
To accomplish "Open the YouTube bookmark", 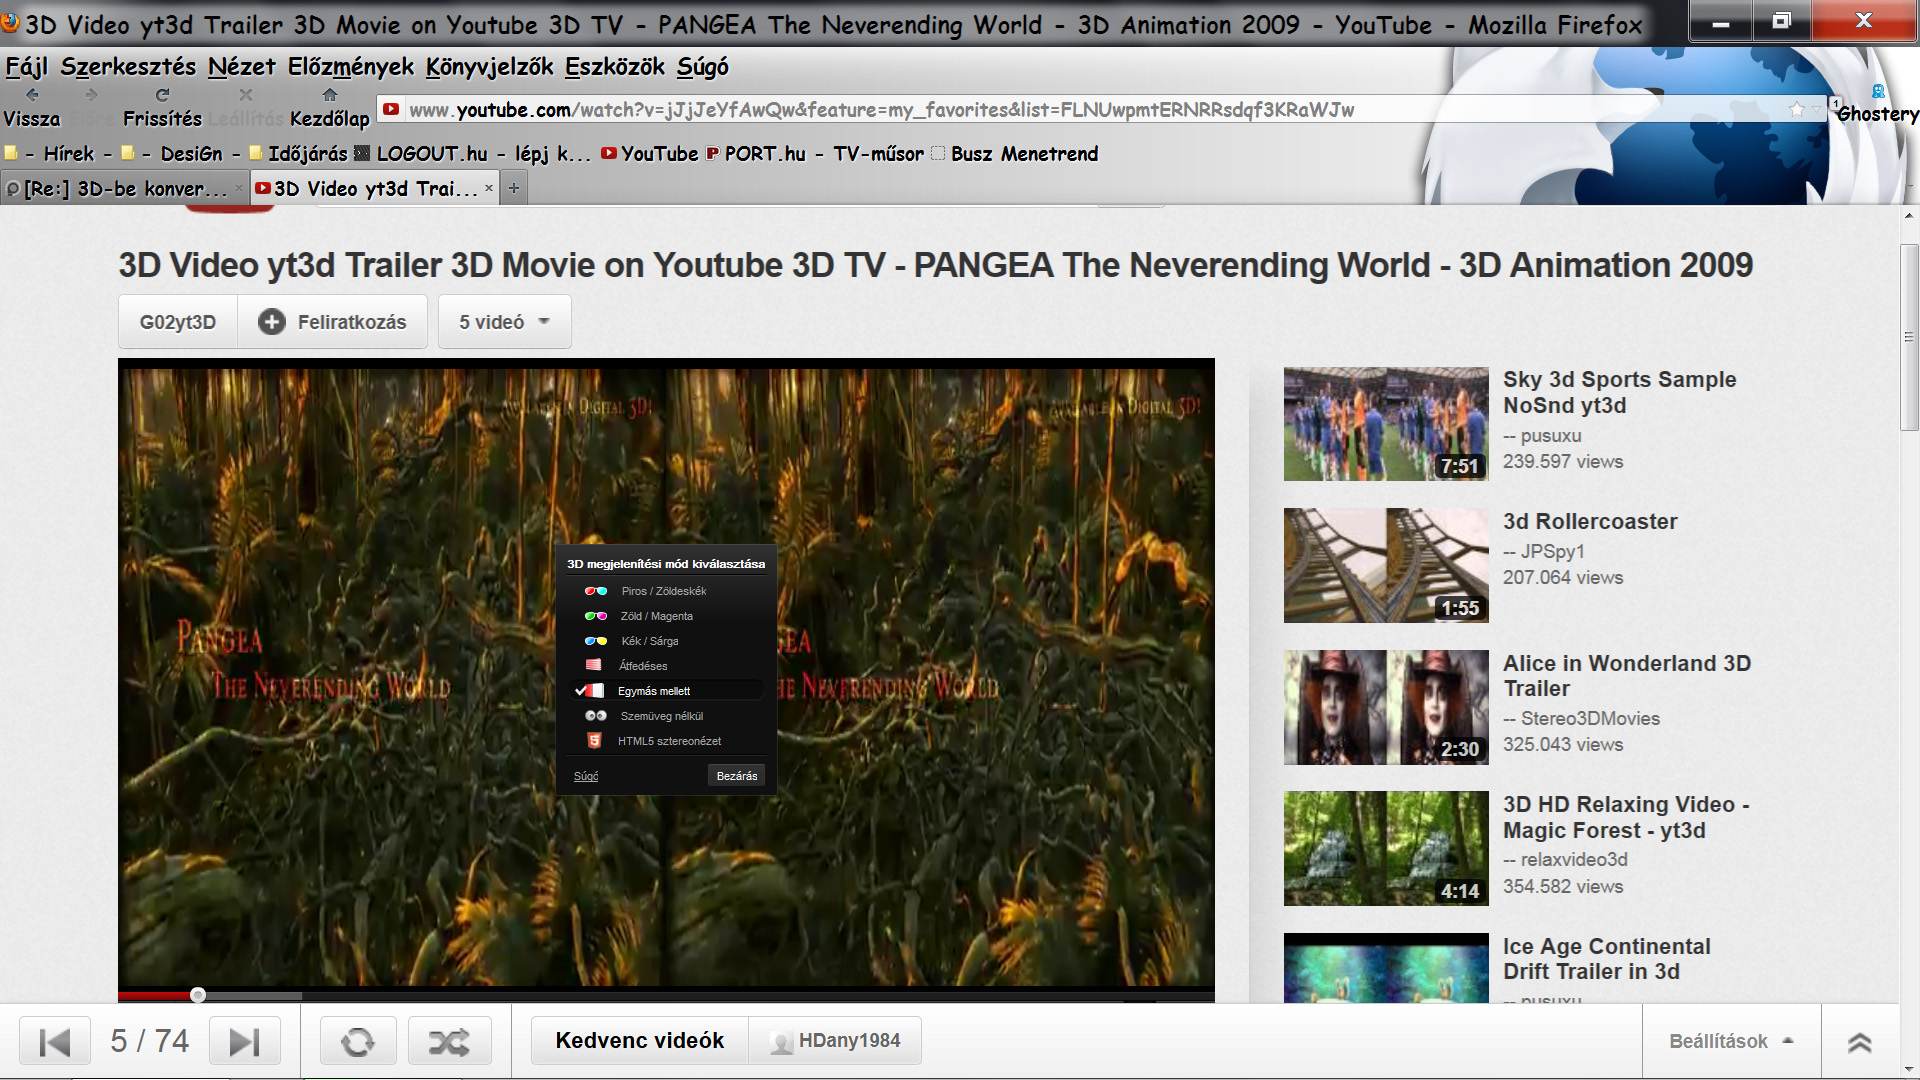I will [x=650, y=154].
